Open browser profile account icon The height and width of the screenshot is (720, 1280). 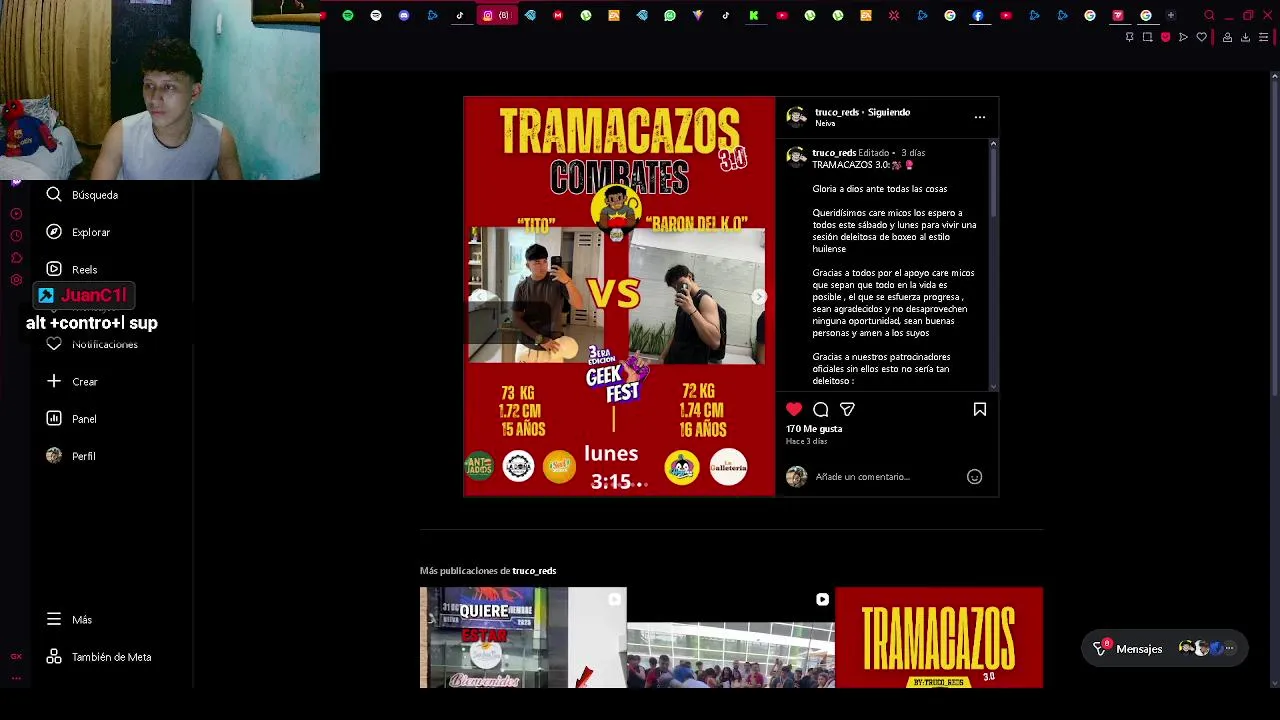1227,37
